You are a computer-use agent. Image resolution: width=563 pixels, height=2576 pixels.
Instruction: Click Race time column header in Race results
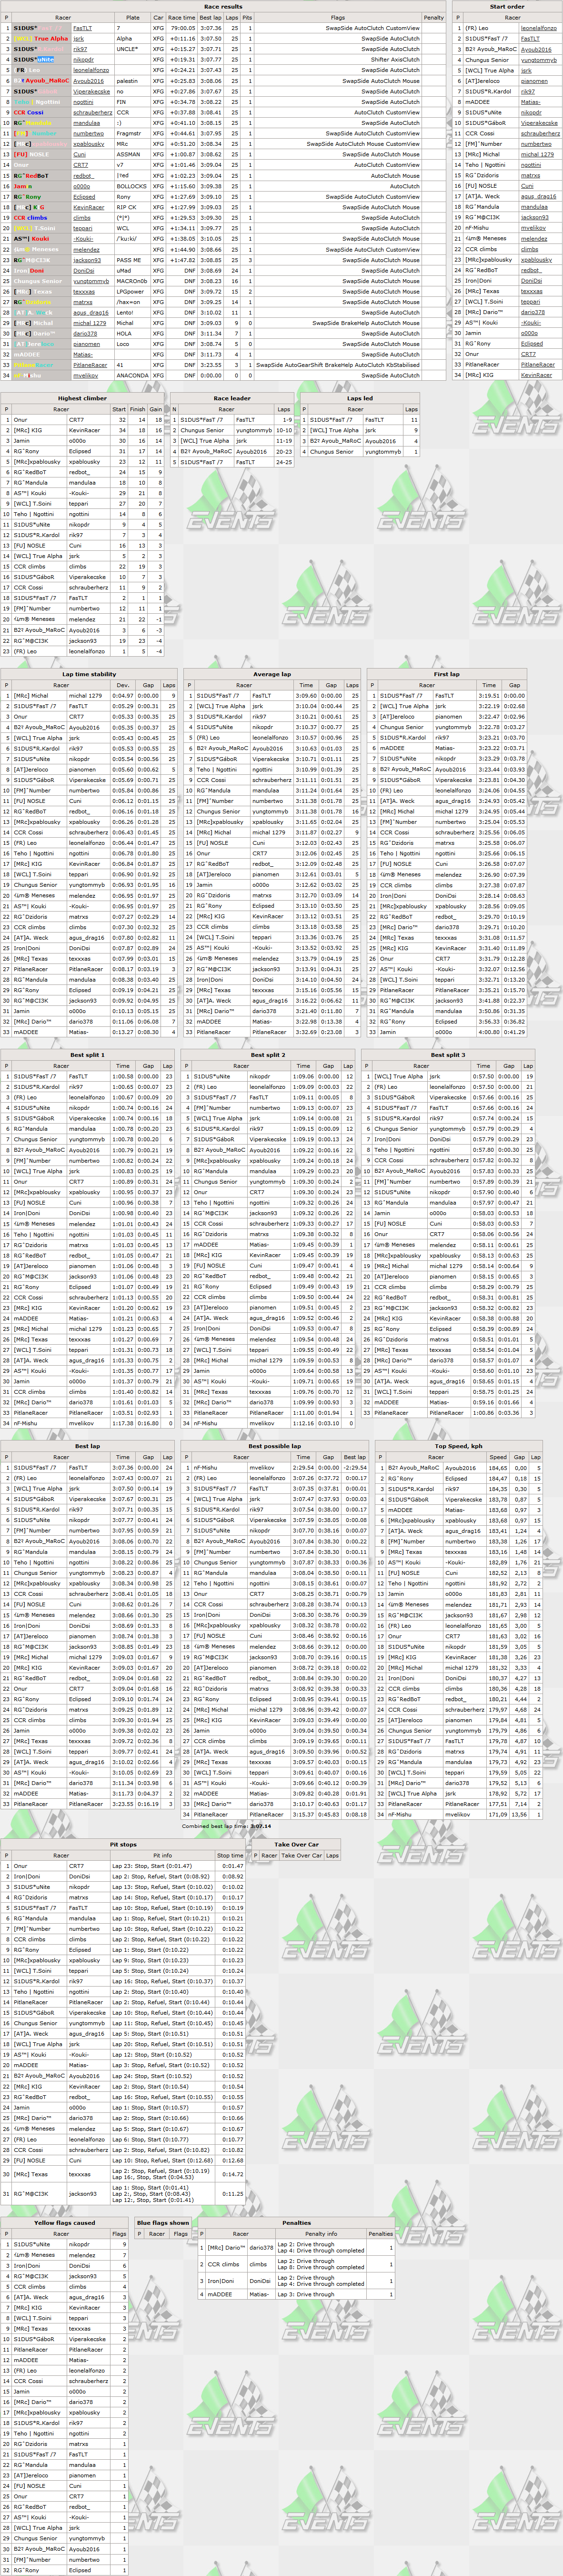click(x=181, y=17)
